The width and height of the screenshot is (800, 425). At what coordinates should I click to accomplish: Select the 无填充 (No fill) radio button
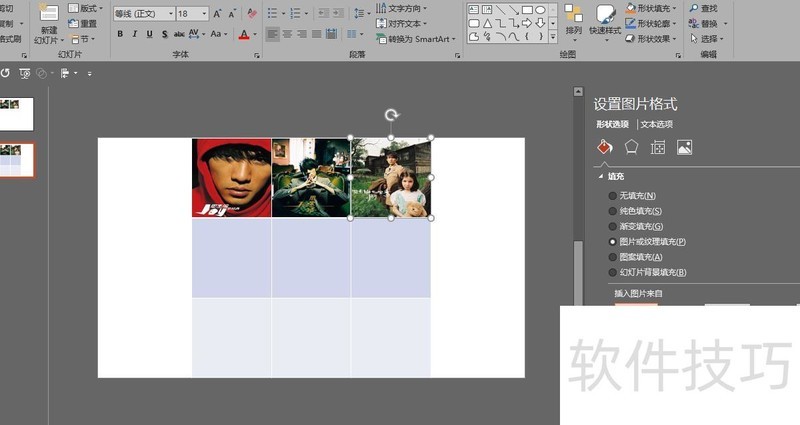(613, 196)
